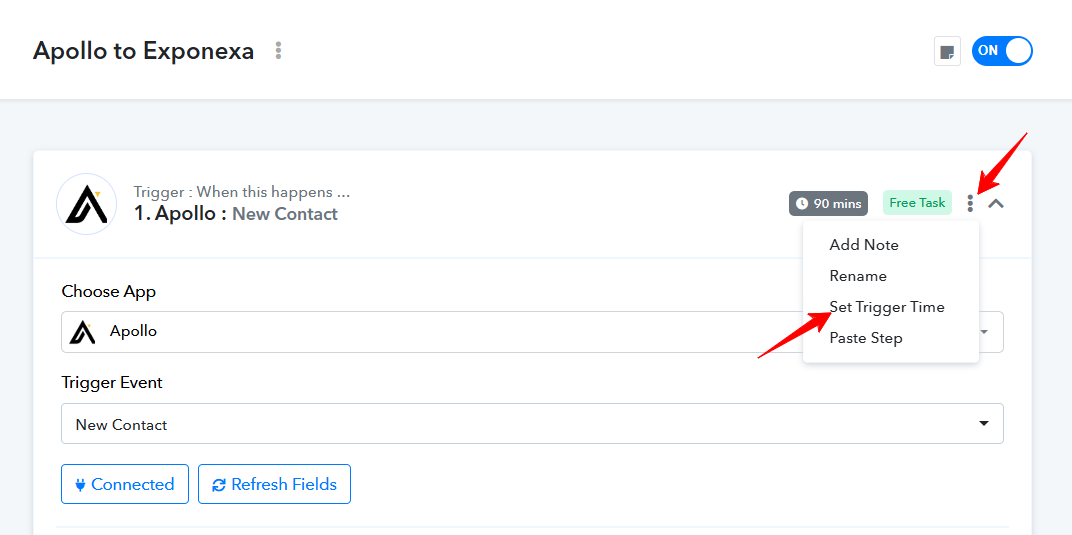Collapse the trigger step with chevron arrow
This screenshot has width=1072, height=535.
click(x=996, y=203)
